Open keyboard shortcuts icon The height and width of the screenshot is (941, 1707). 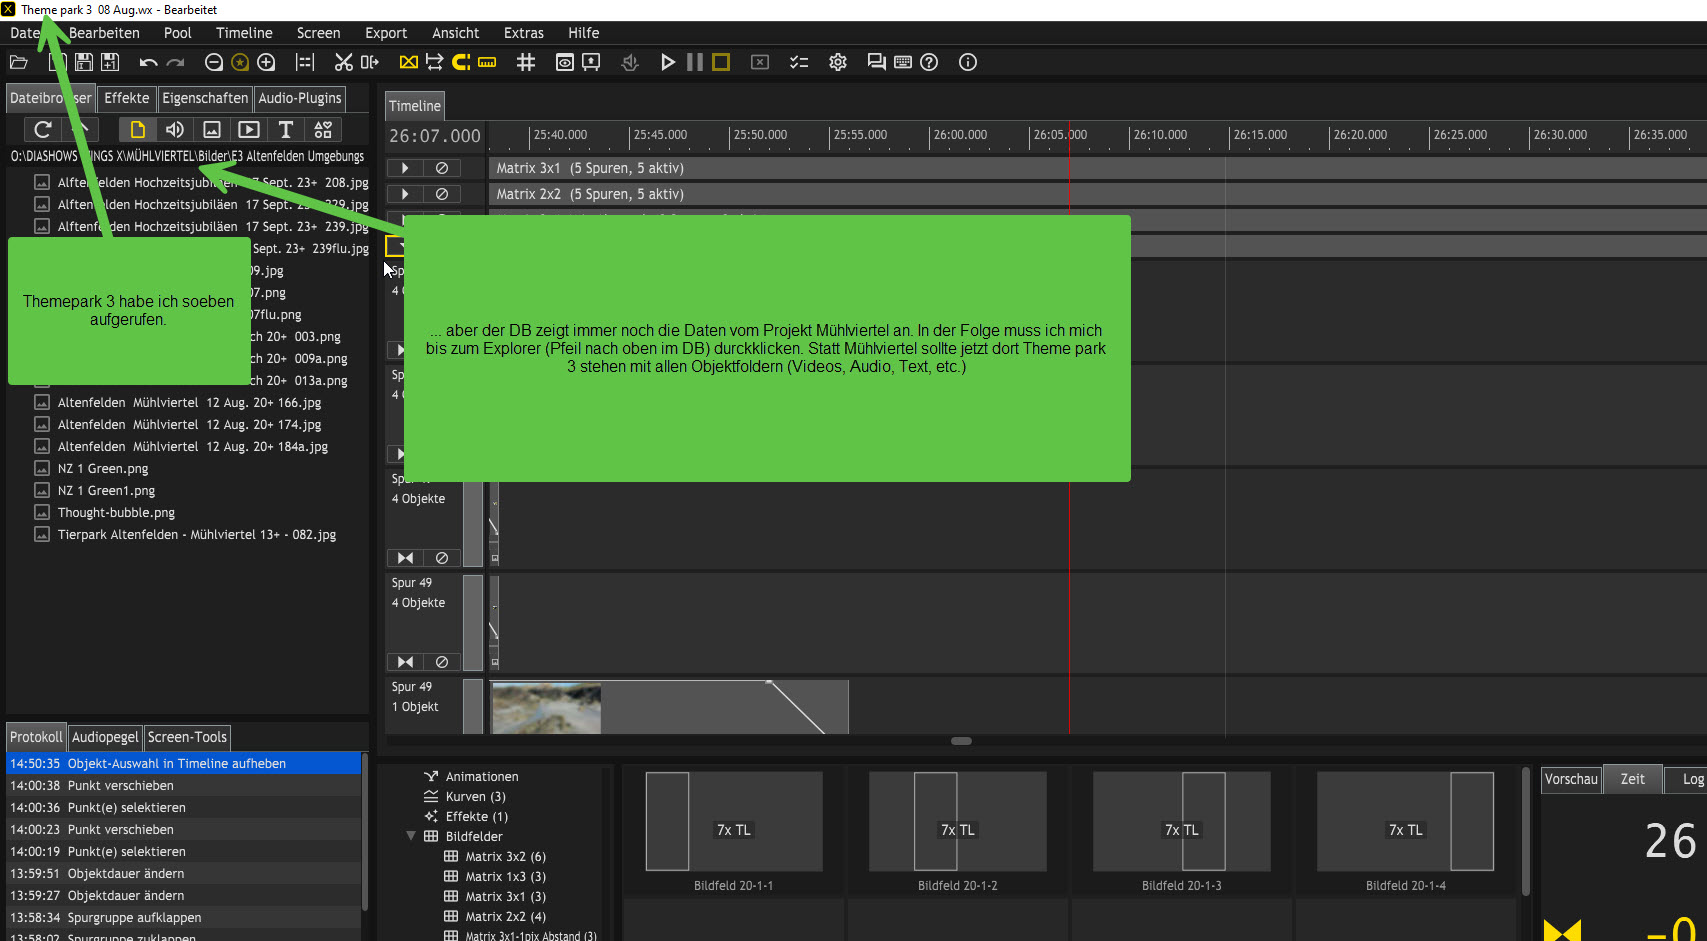tap(903, 62)
